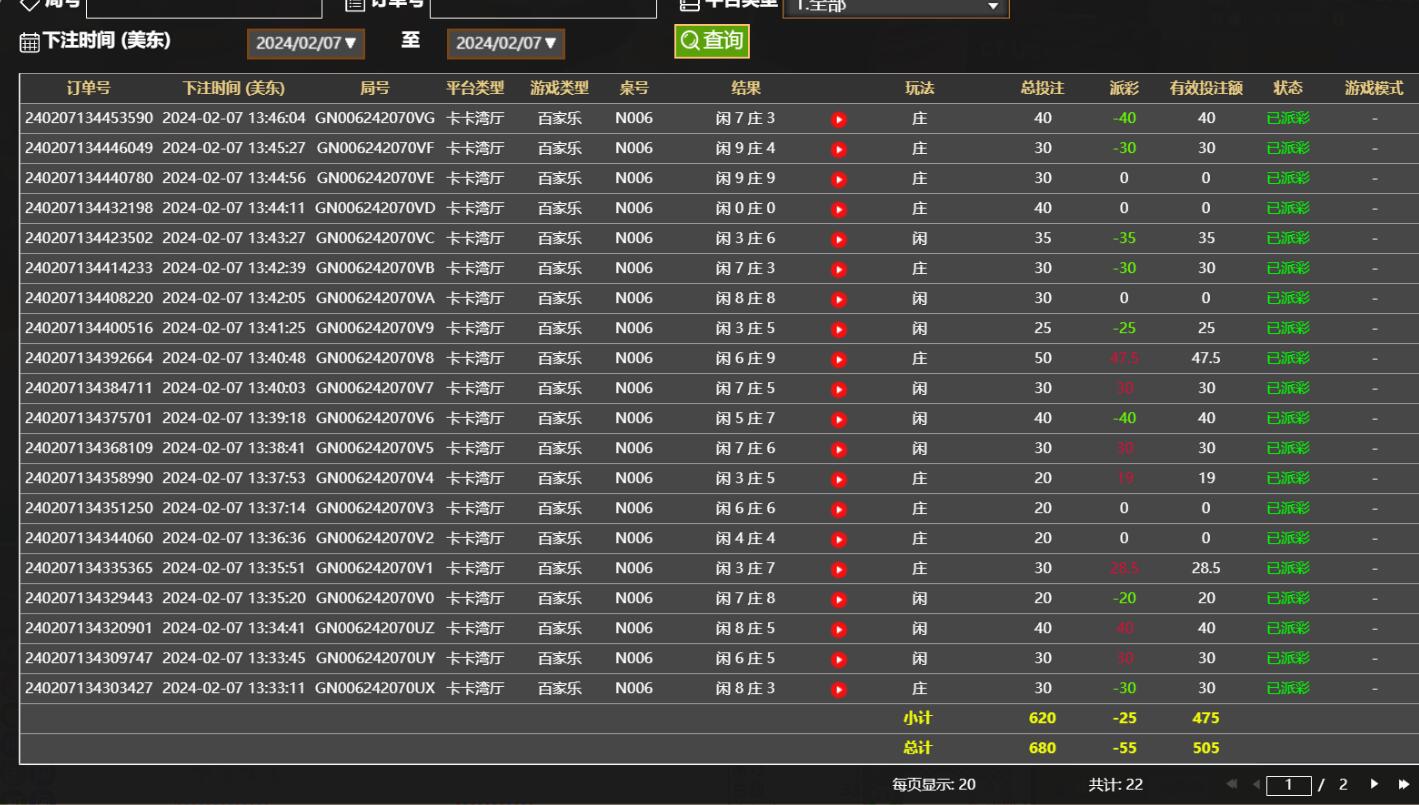
Task: Click the 有效投注额 column header
Action: 1206,88
